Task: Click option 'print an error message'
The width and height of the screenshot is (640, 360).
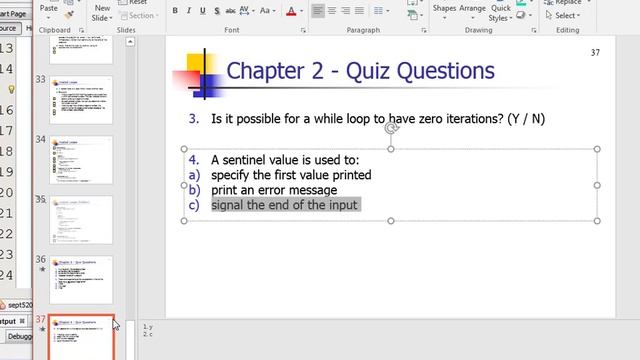Action: 274,190
